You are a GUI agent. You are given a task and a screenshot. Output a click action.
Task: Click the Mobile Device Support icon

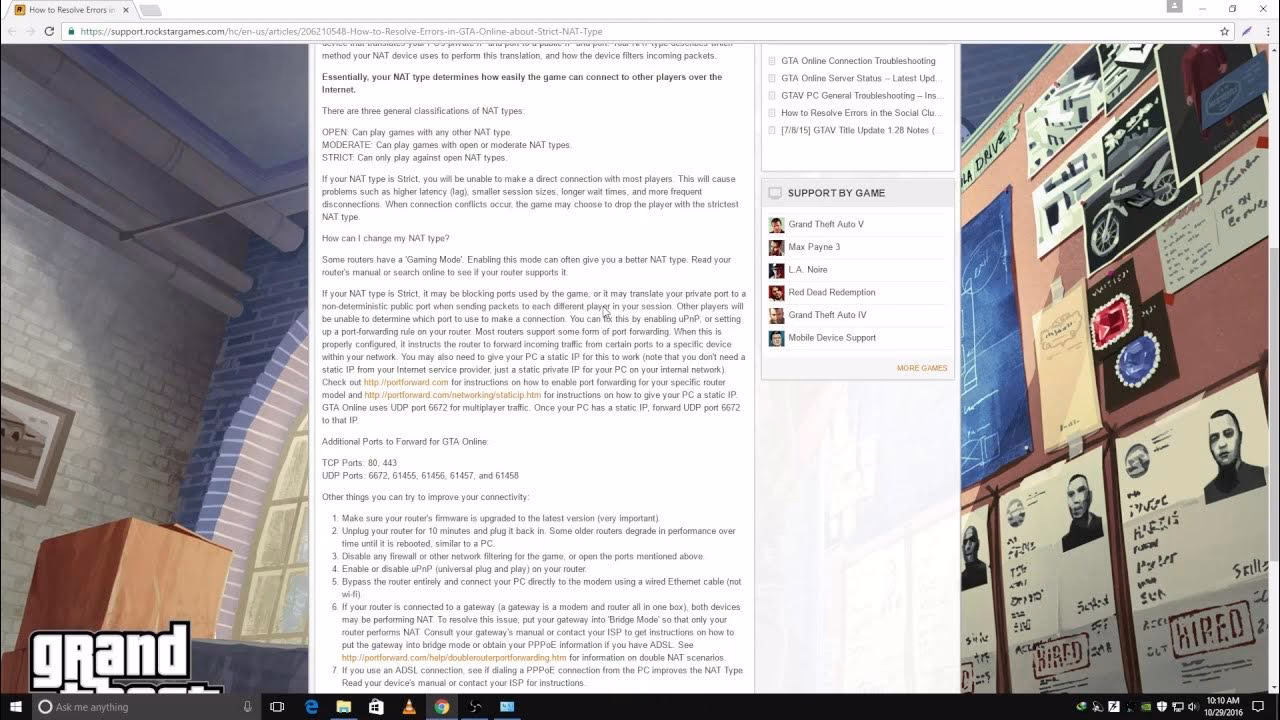click(776, 338)
